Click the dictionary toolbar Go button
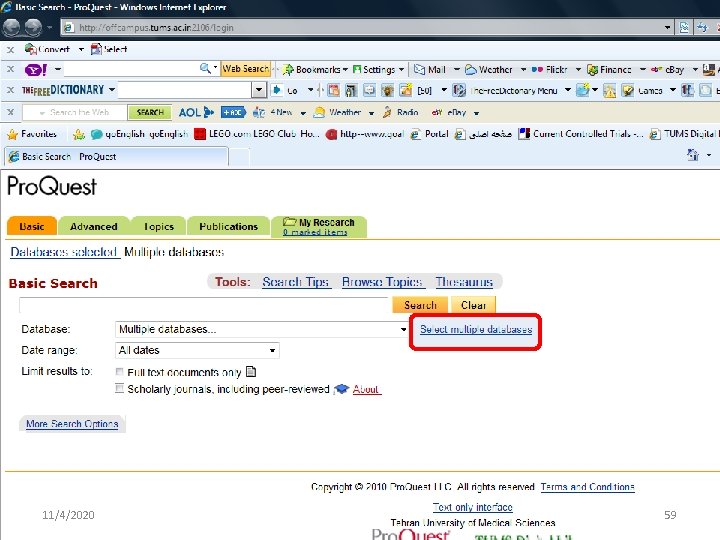 285,90
